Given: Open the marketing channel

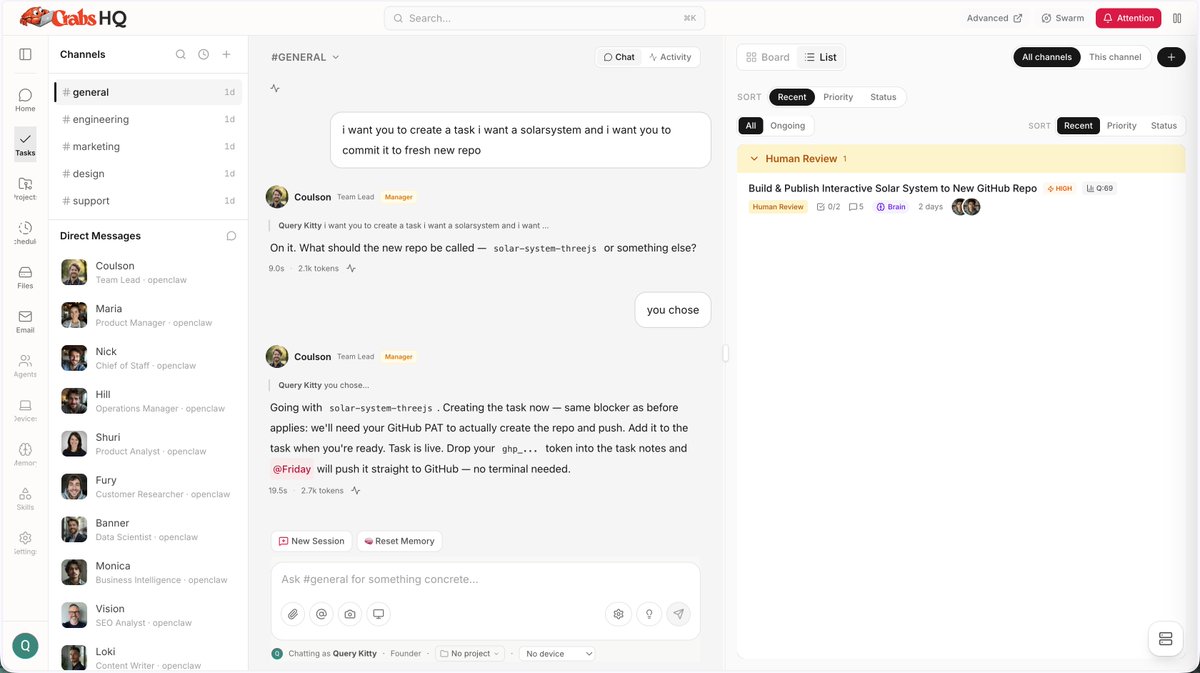Looking at the screenshot, I should [147, 146].
